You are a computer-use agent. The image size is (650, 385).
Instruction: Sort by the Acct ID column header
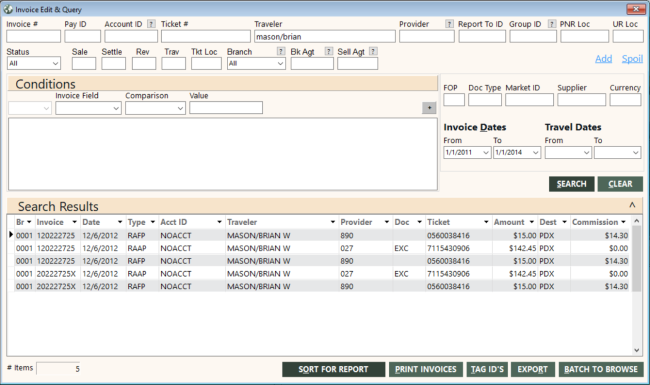tap(174, 222)
